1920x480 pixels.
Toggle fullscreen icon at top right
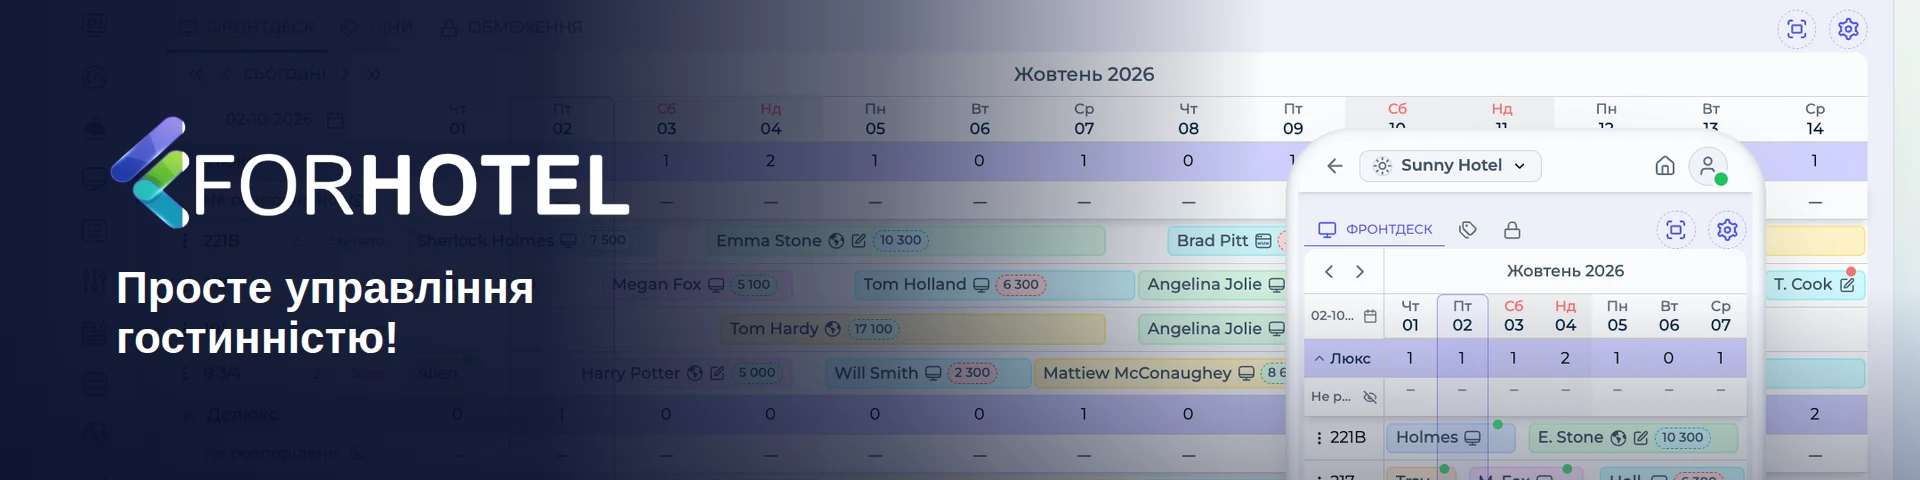click(1797, 29)
